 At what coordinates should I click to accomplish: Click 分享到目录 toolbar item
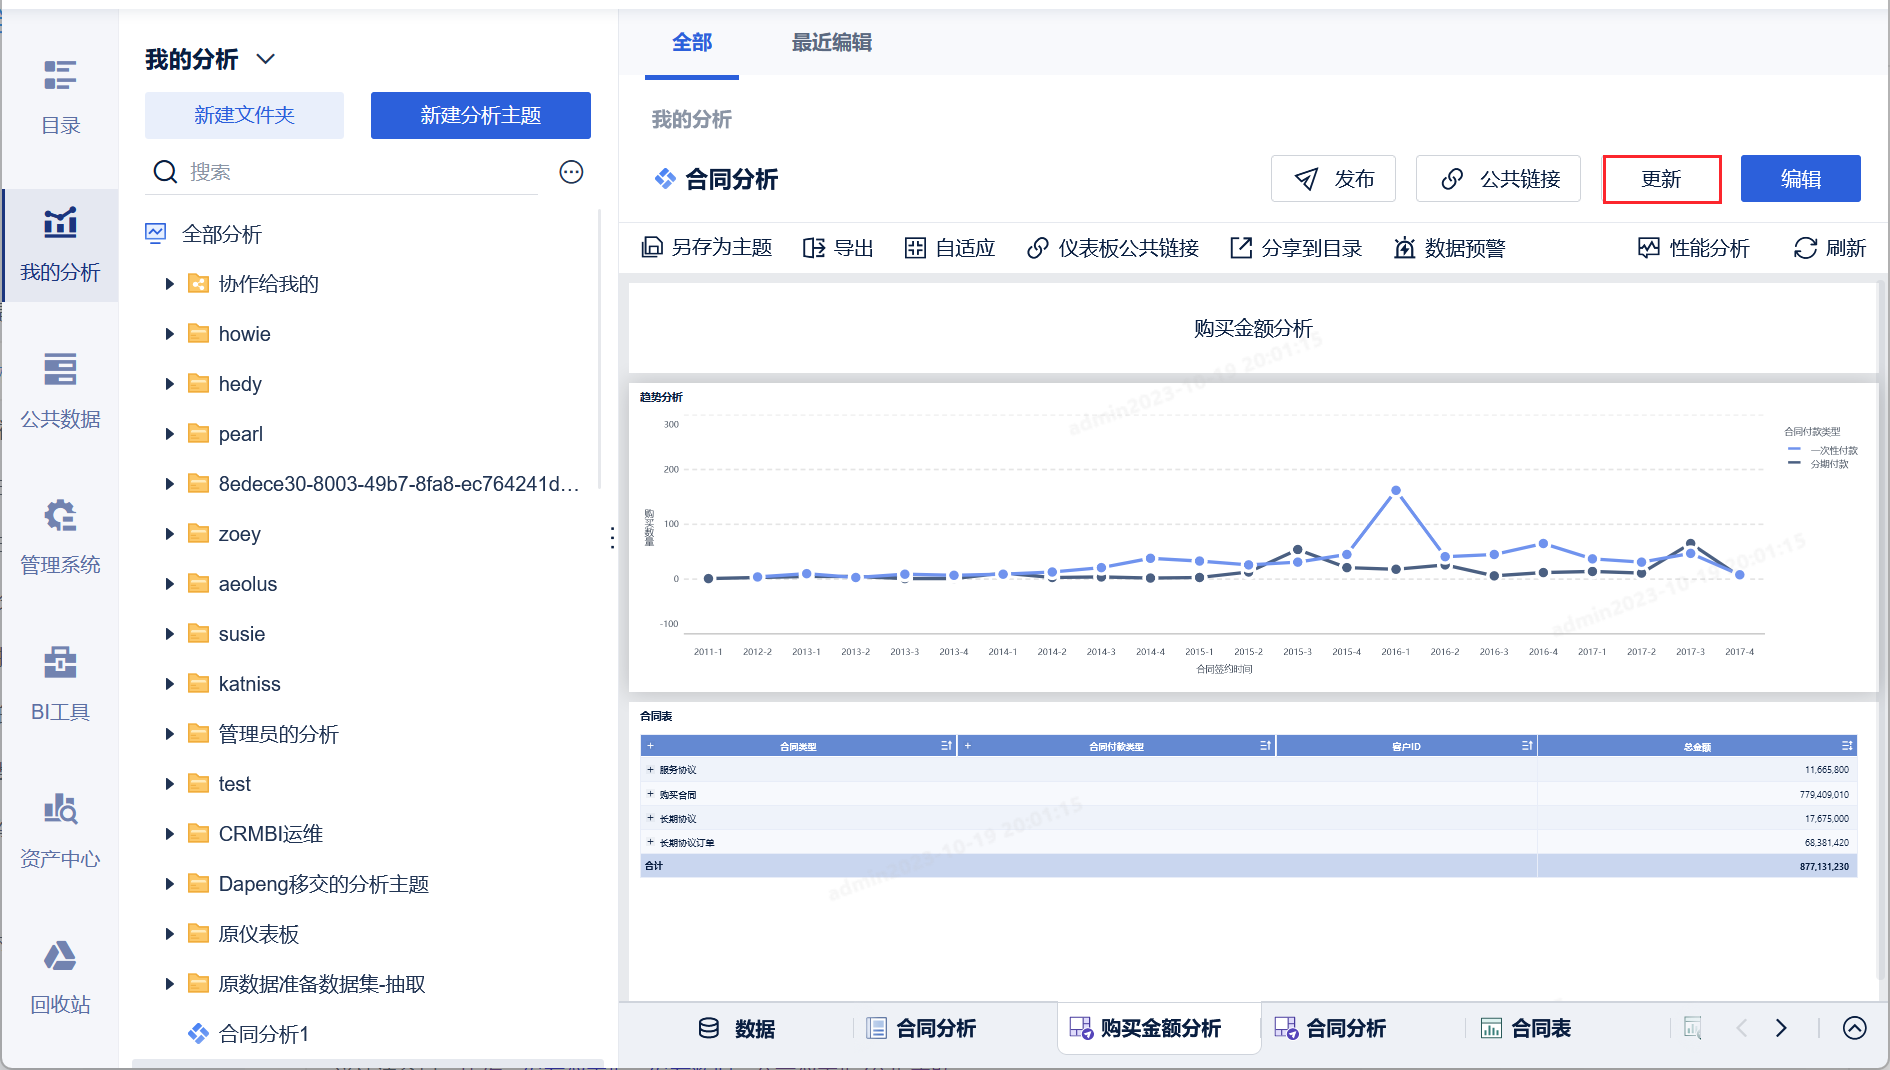pyautogui.click(x=1296, y=248)
